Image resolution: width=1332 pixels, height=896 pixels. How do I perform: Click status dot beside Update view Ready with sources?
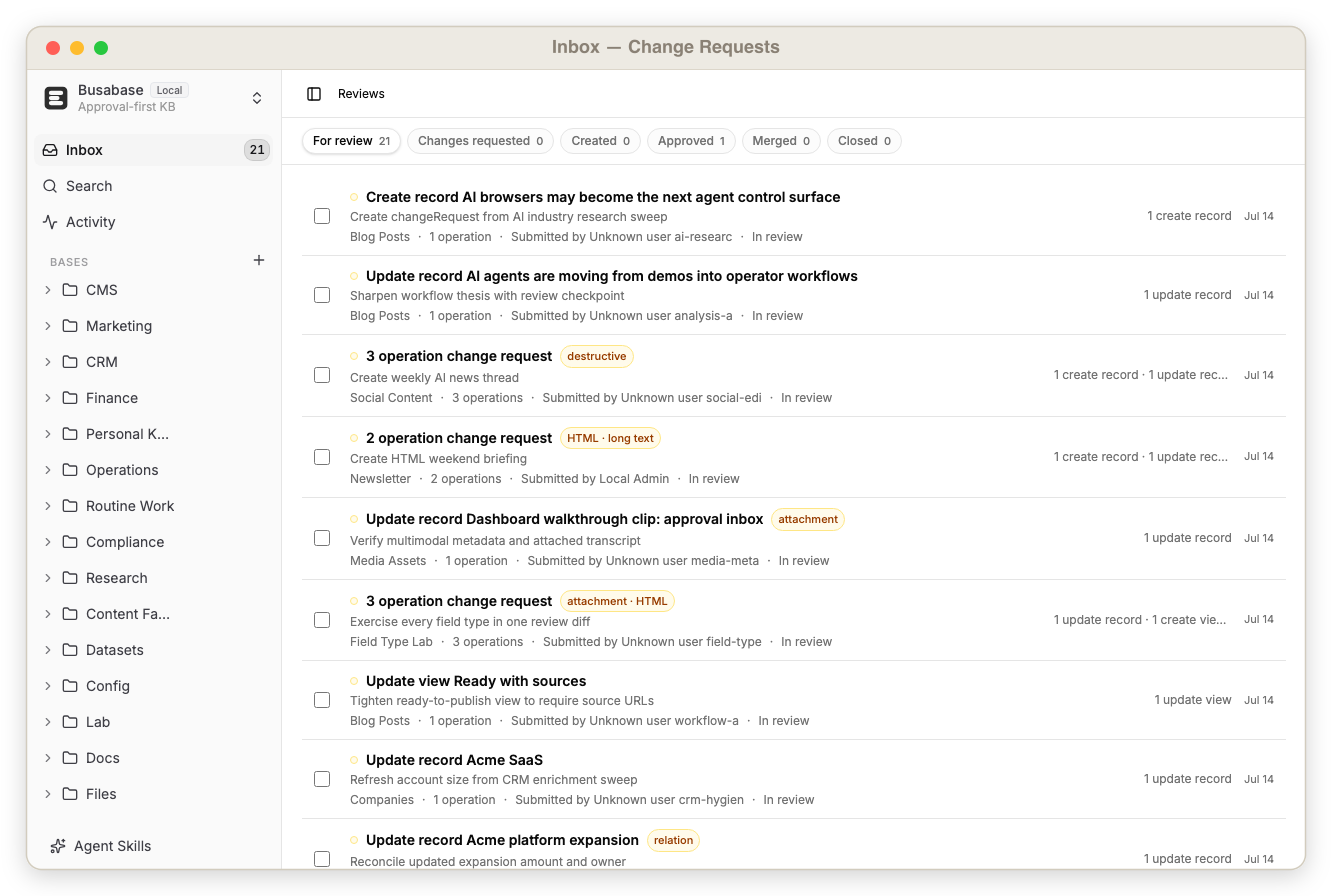354,681
